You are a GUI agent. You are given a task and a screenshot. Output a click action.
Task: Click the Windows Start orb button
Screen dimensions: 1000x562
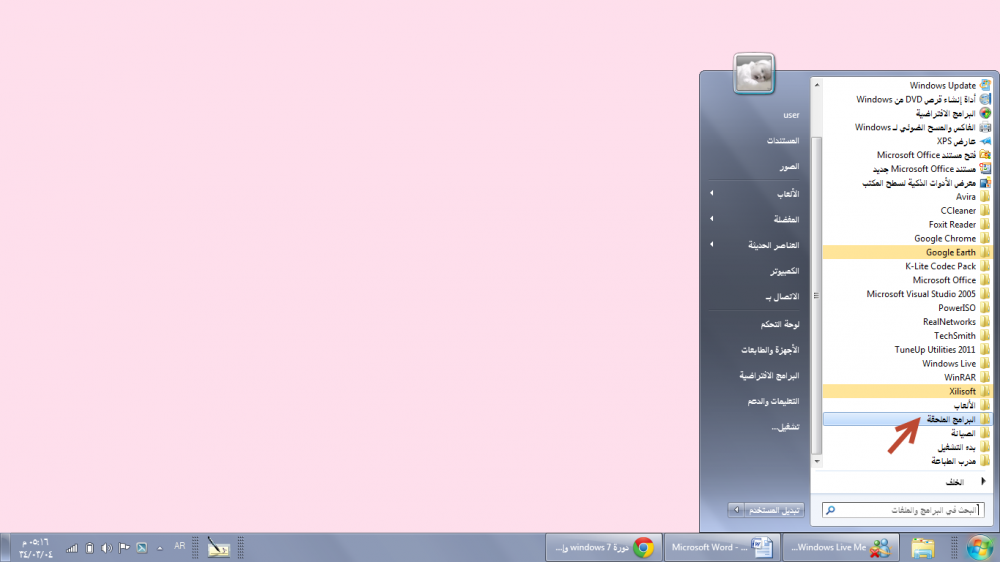pos(979,547)
